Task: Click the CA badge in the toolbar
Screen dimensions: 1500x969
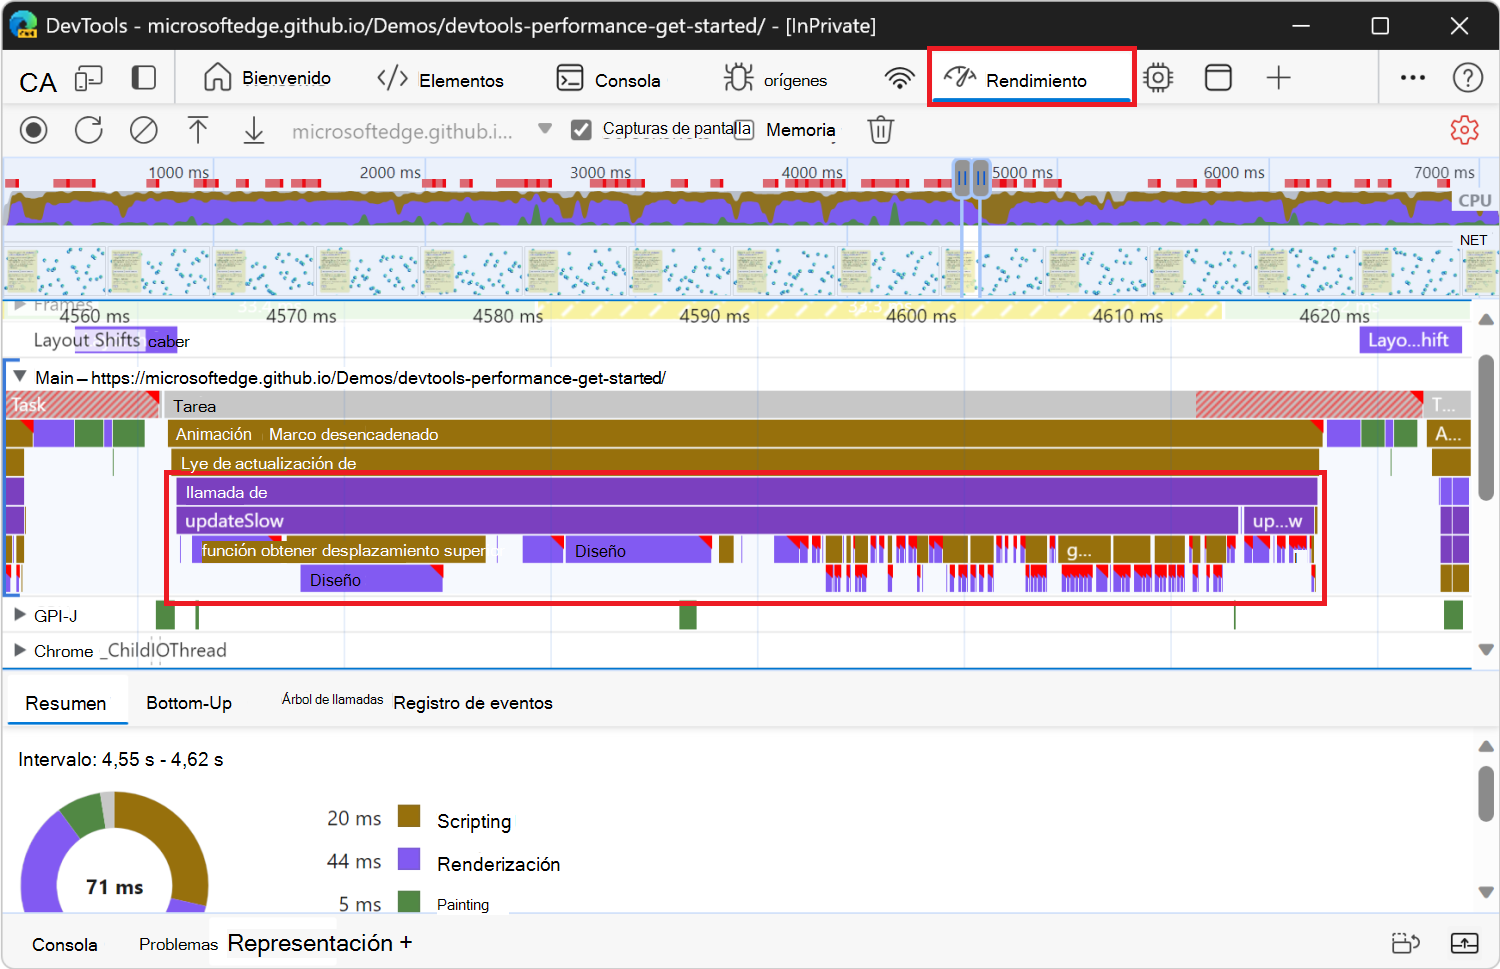Action: [38, 82]
